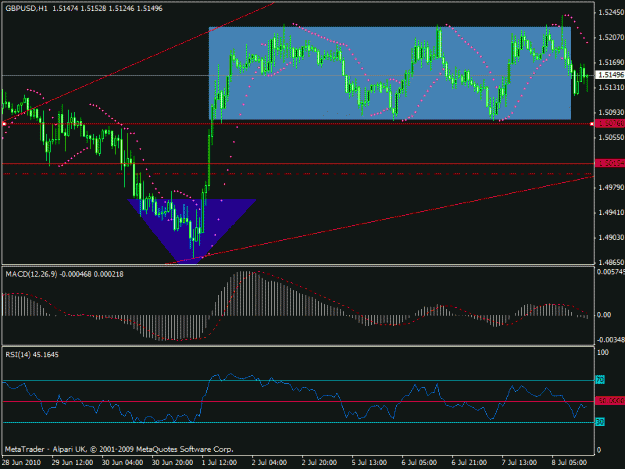625x469 pixels.
Task: Click the time label 6 Jul 21:00
Action: [469, 462]
